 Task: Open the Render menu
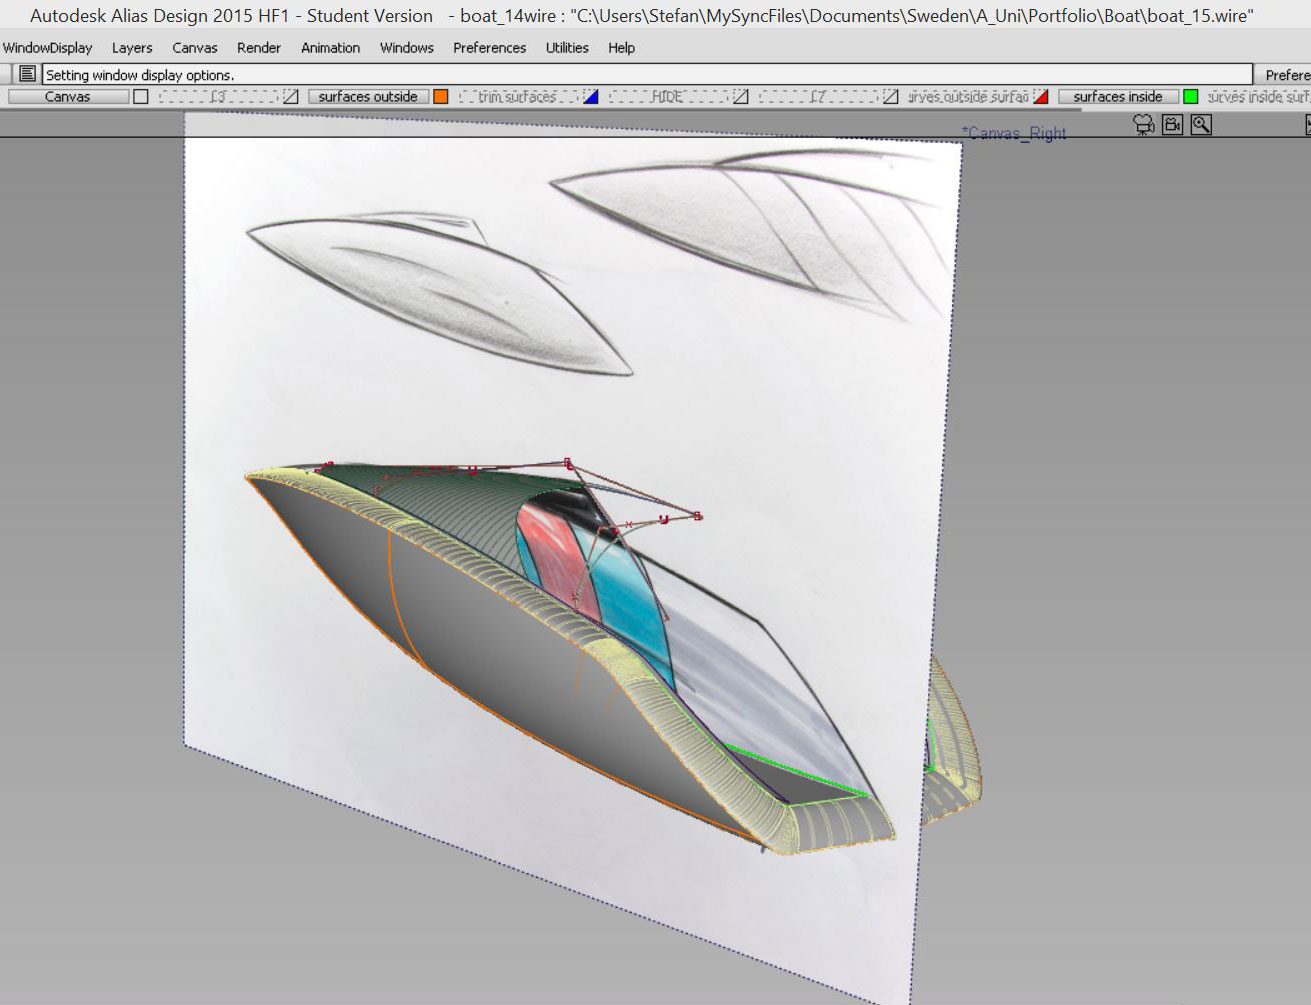[x=259, y=48]
